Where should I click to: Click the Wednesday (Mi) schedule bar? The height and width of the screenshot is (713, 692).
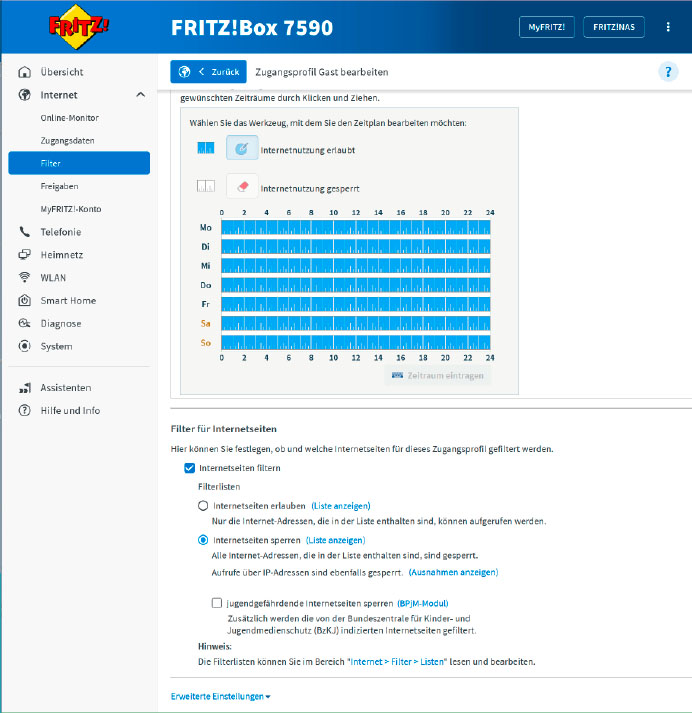(x=356, y=266)
